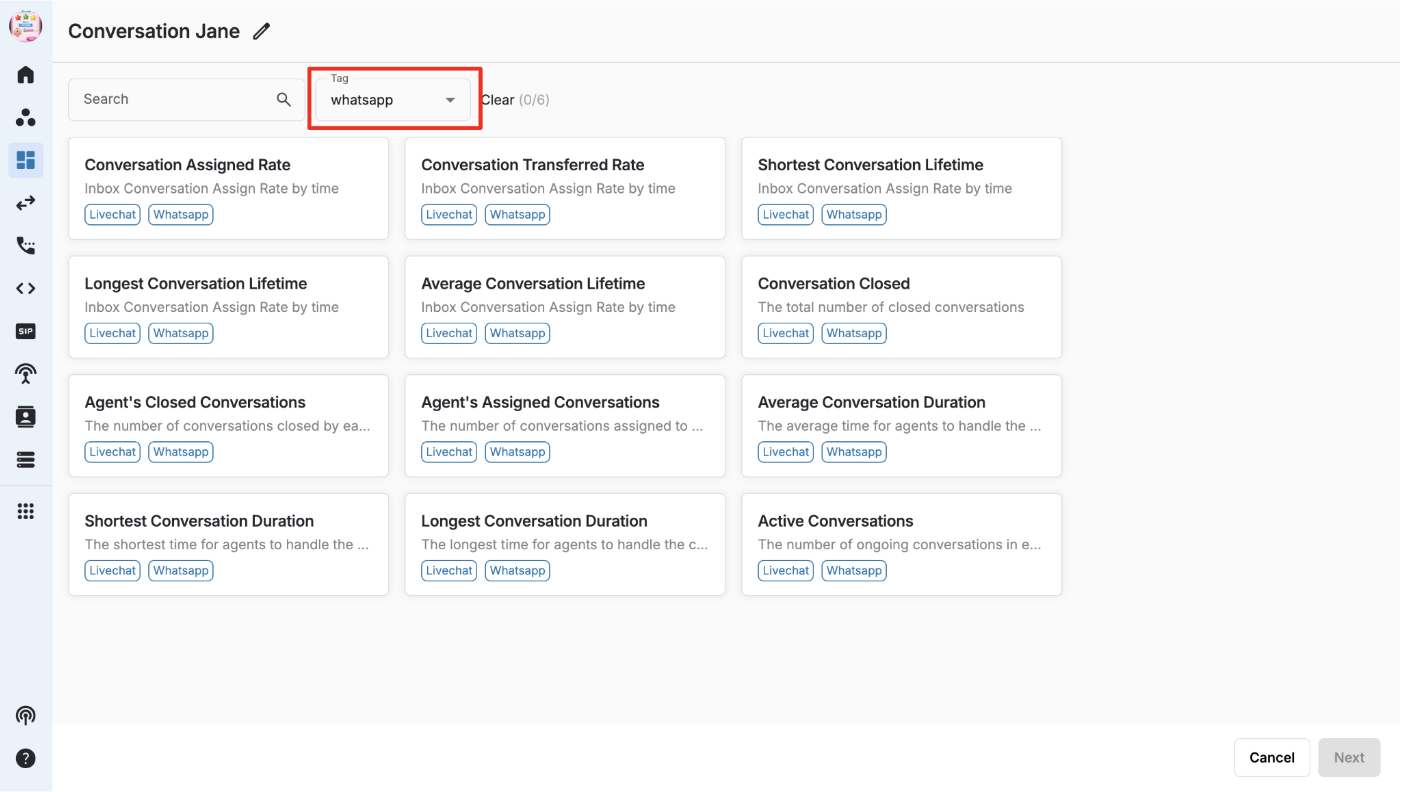This screenshot has width=1408, height=792.
Task: Click Whatsapp tag on Longest Conversation Duration
Action: pyautogui.click(x=518, y=571)
